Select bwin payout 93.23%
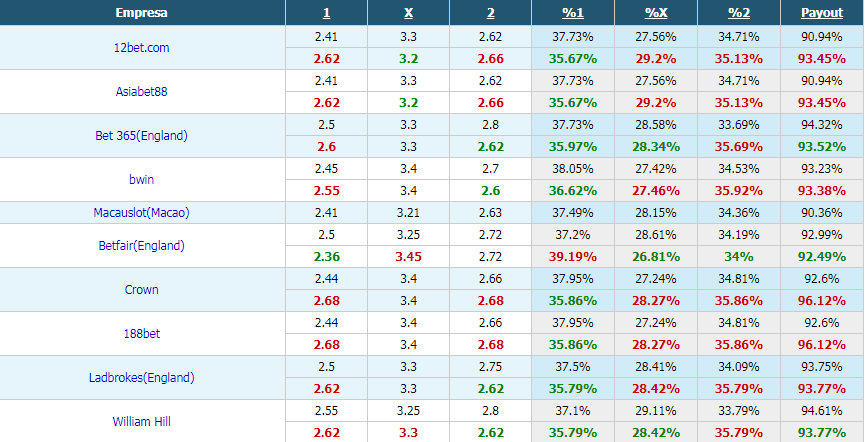This screenshot has width=866, height=442. coord(822,169)
